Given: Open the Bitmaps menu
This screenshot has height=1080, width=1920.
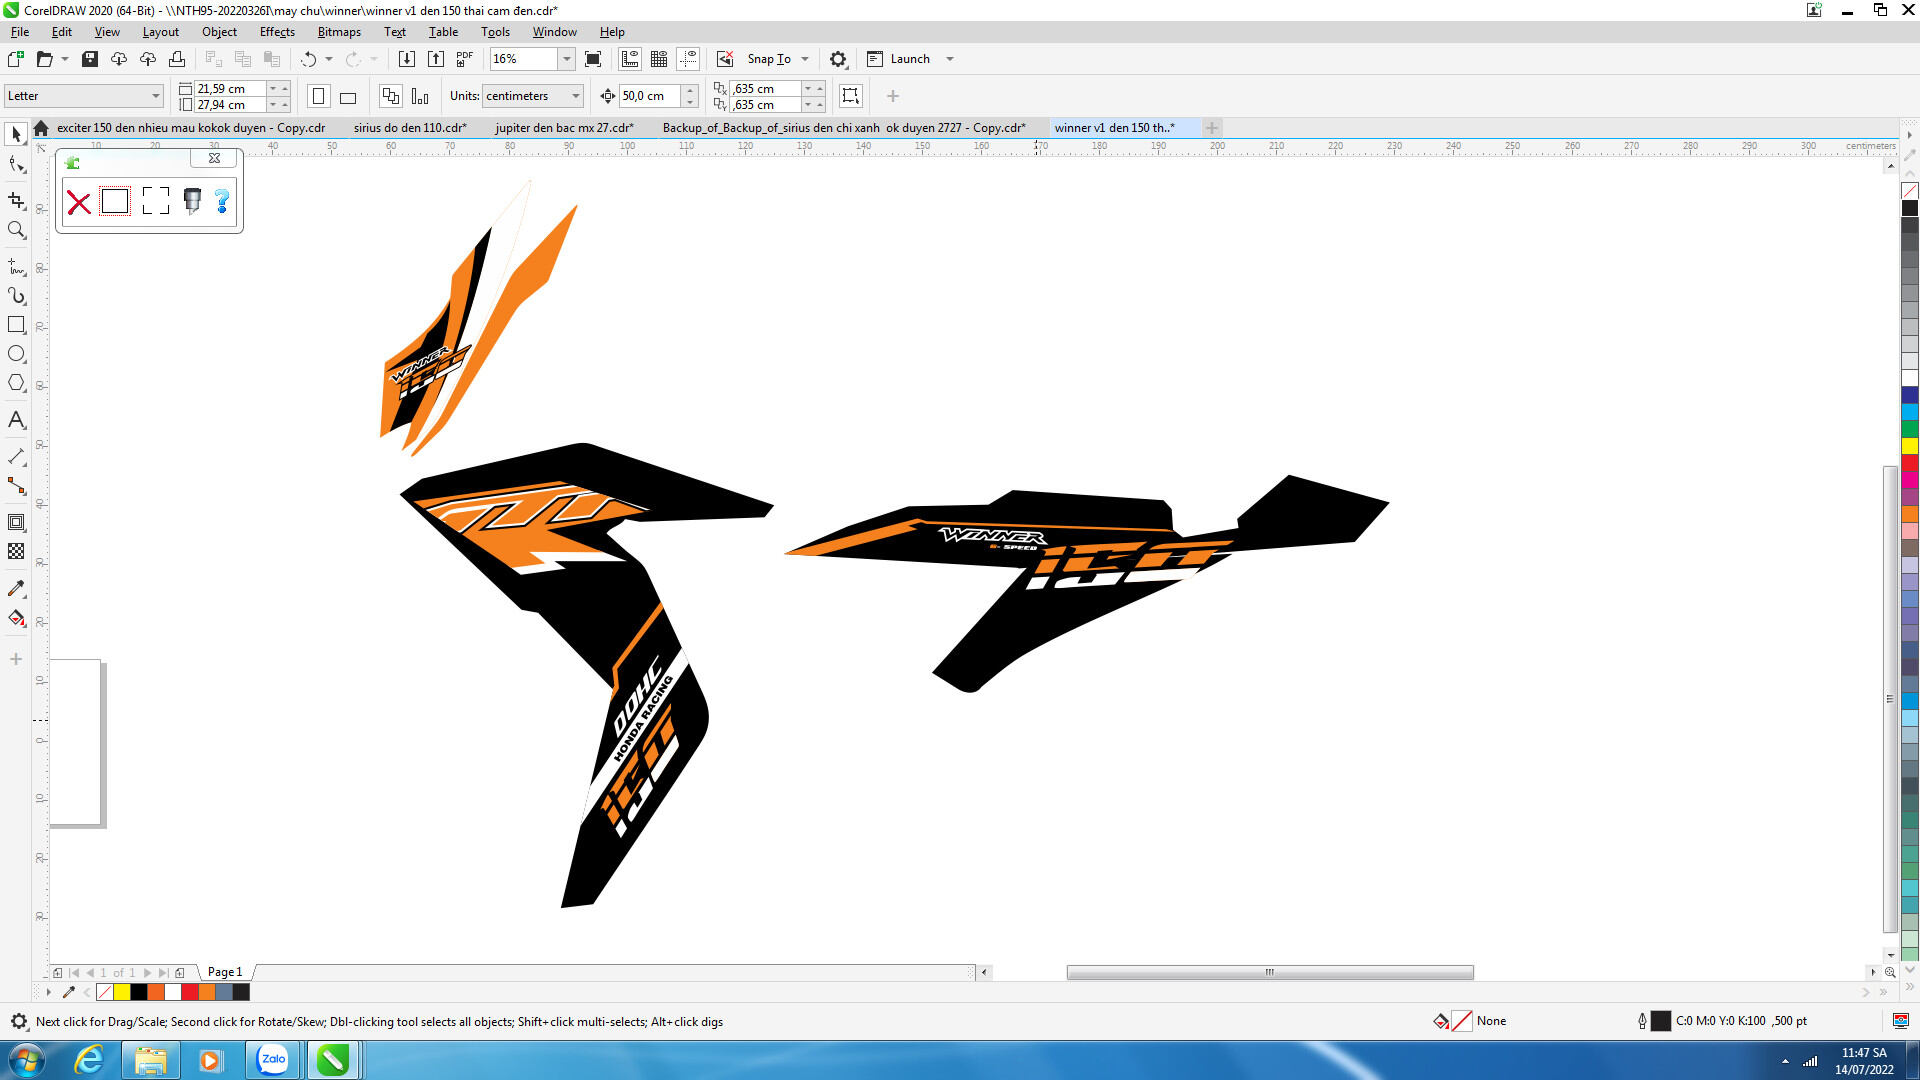Looking at the screenshot, I should point(339,32).
